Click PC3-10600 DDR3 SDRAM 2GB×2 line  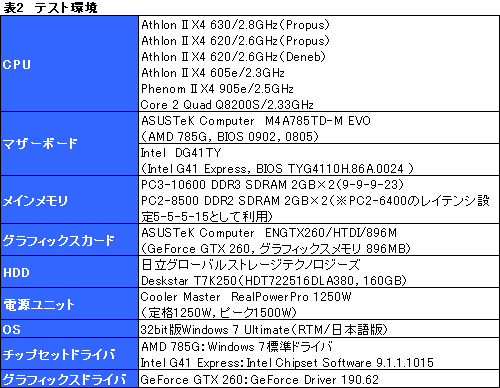[x=272, y=185]
